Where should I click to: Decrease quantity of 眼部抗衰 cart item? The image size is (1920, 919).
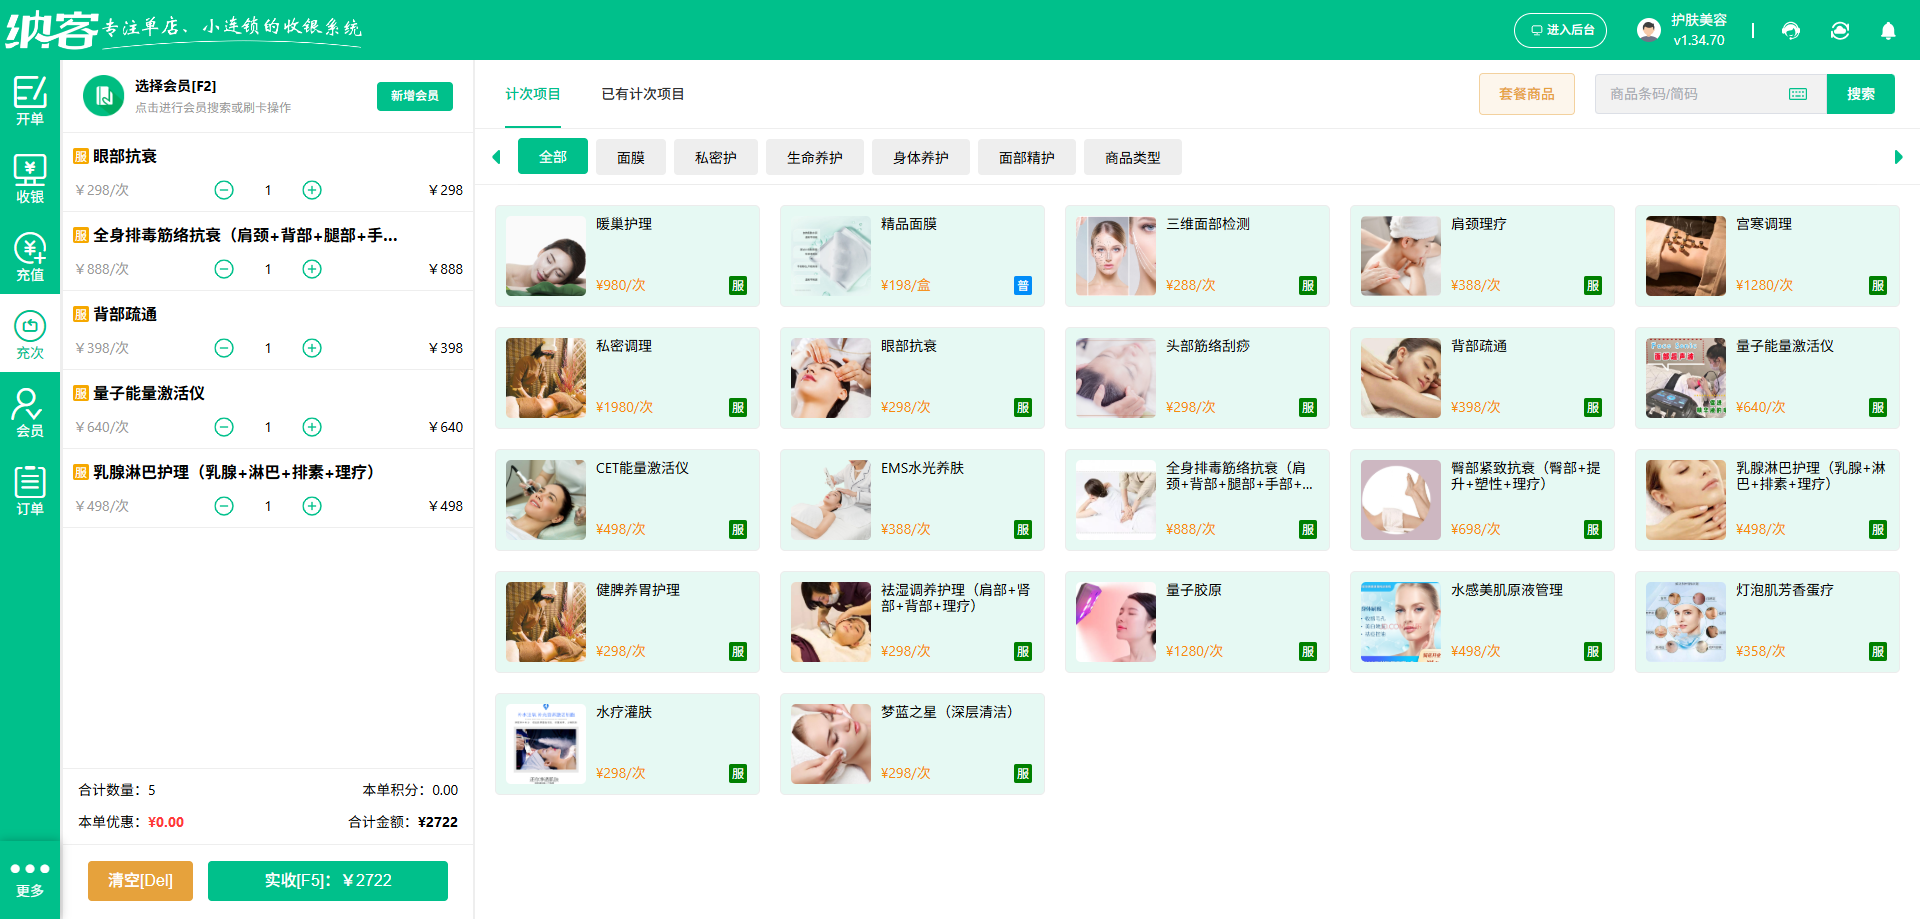pos(224,190)
